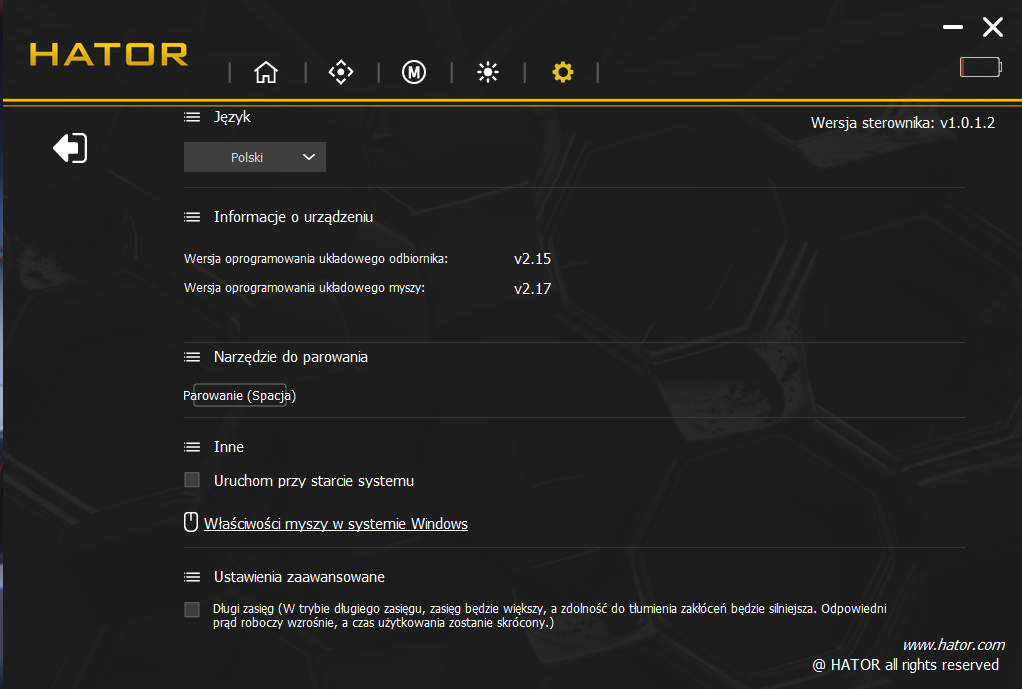Click list icon next to Inne
Screen dimensions: 1022x689
point(192,447)
